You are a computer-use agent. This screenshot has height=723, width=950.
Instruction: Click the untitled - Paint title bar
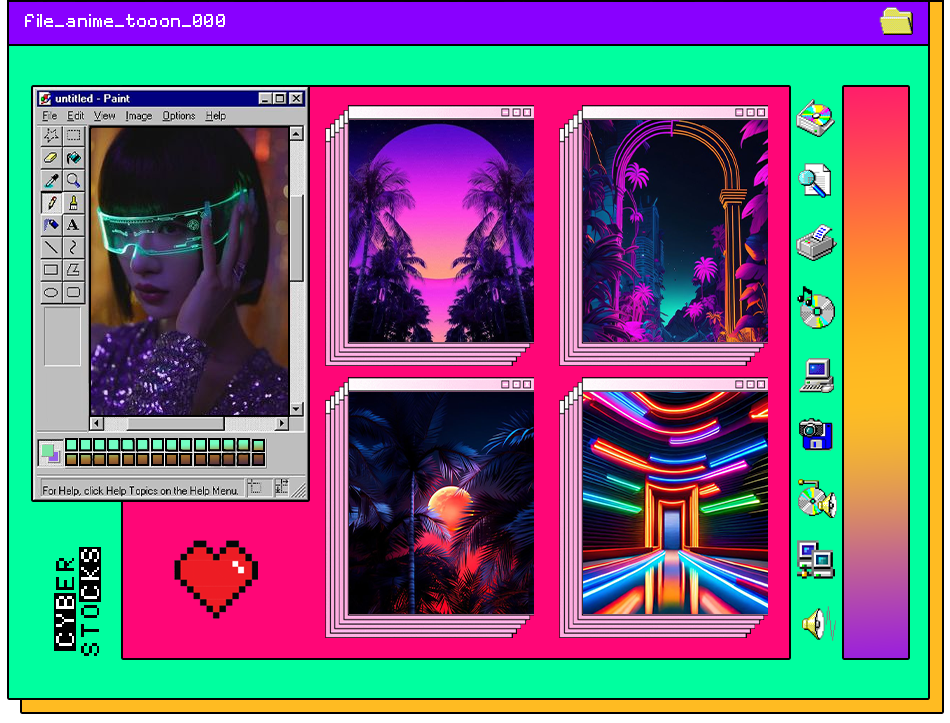(171, 98)
